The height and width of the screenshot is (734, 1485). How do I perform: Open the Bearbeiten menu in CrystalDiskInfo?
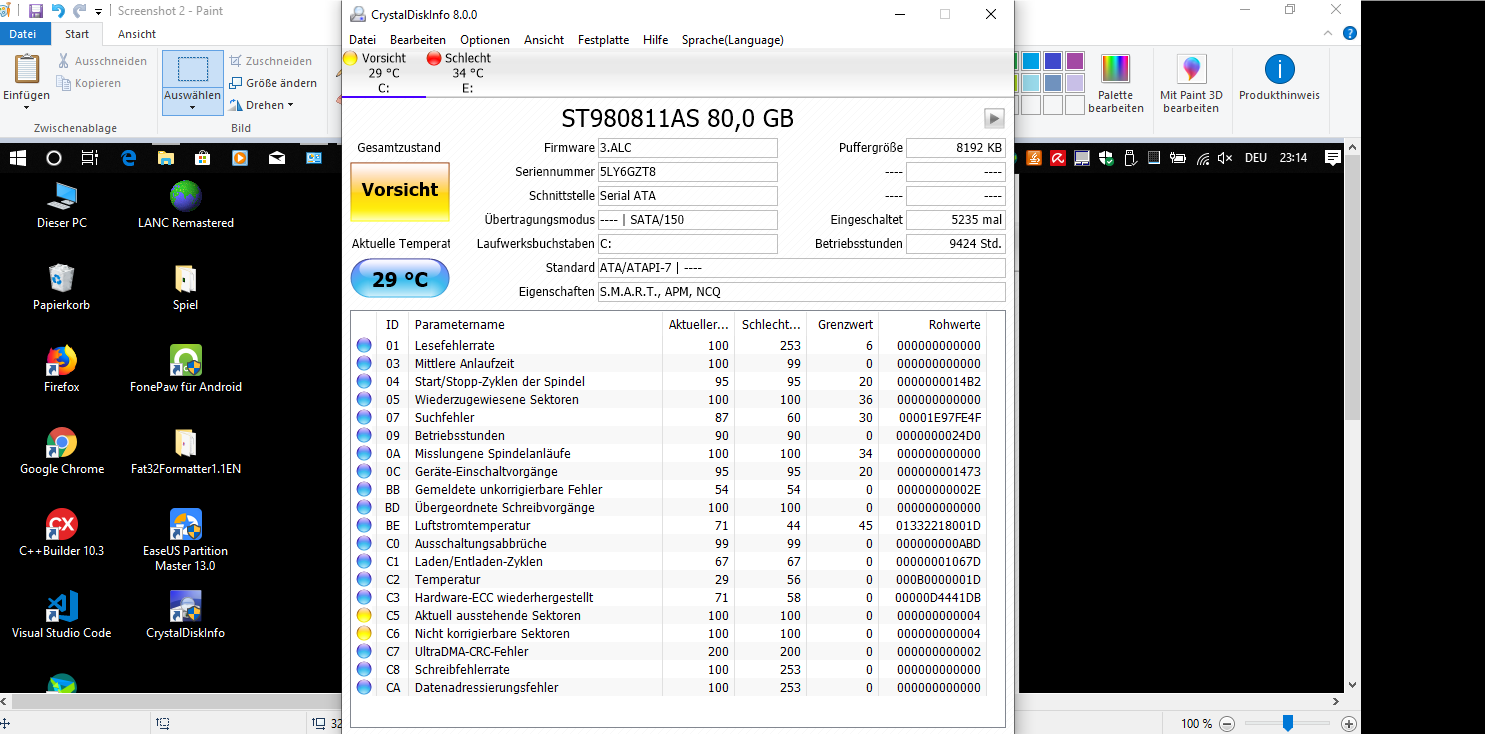pyautogui.click(x=418, y=40)
